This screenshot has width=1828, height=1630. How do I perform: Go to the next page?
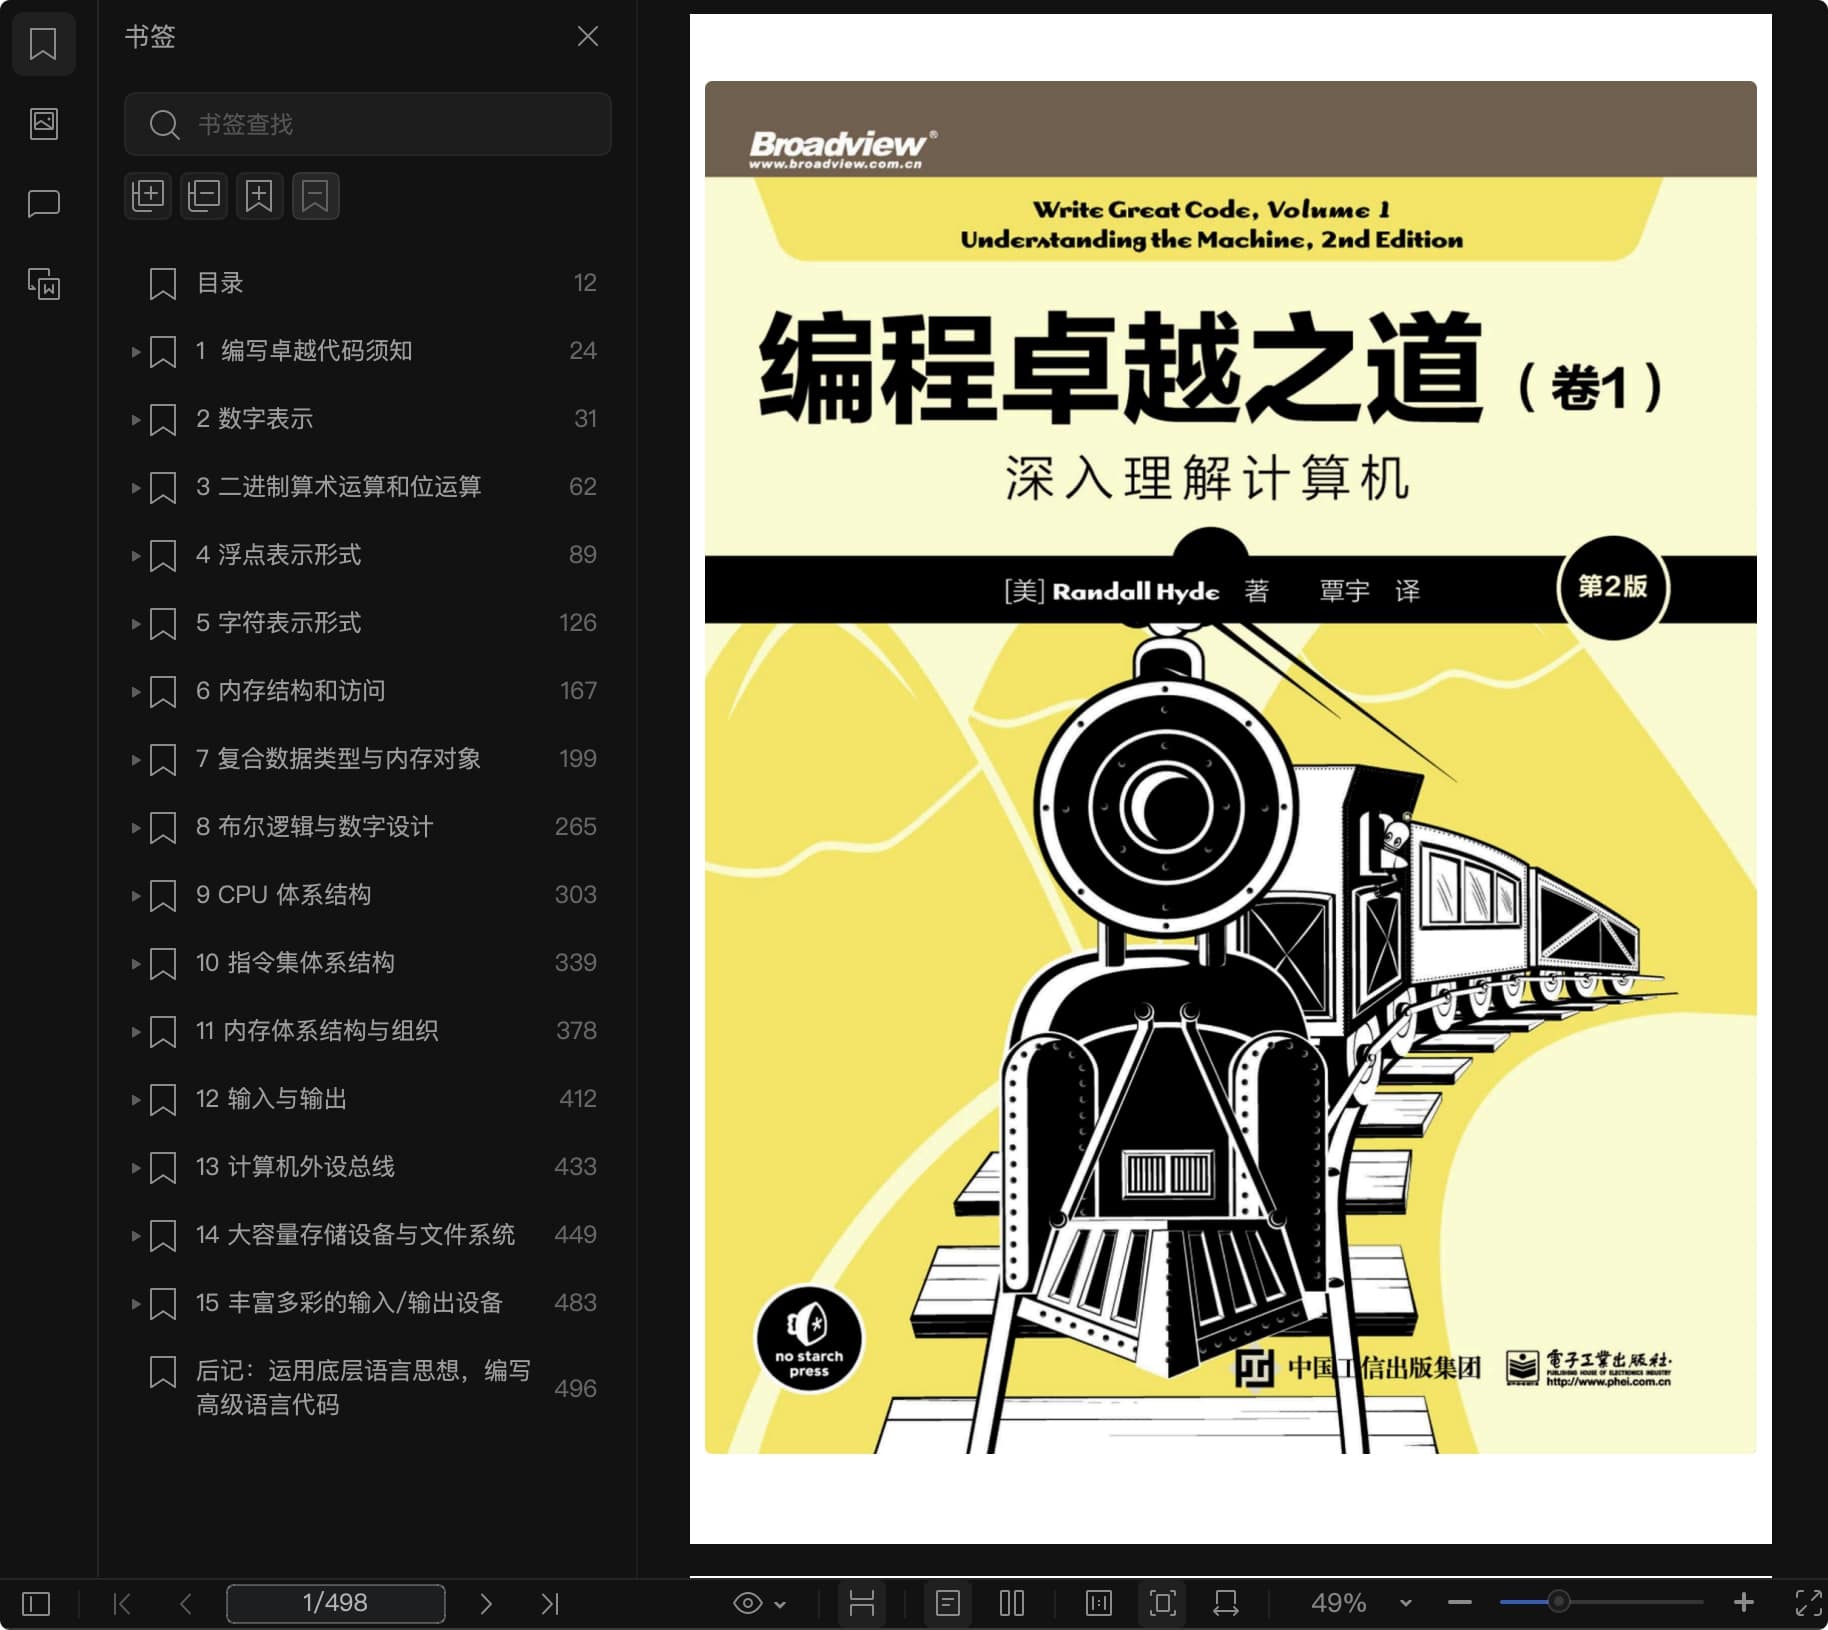pos(486,1604)
